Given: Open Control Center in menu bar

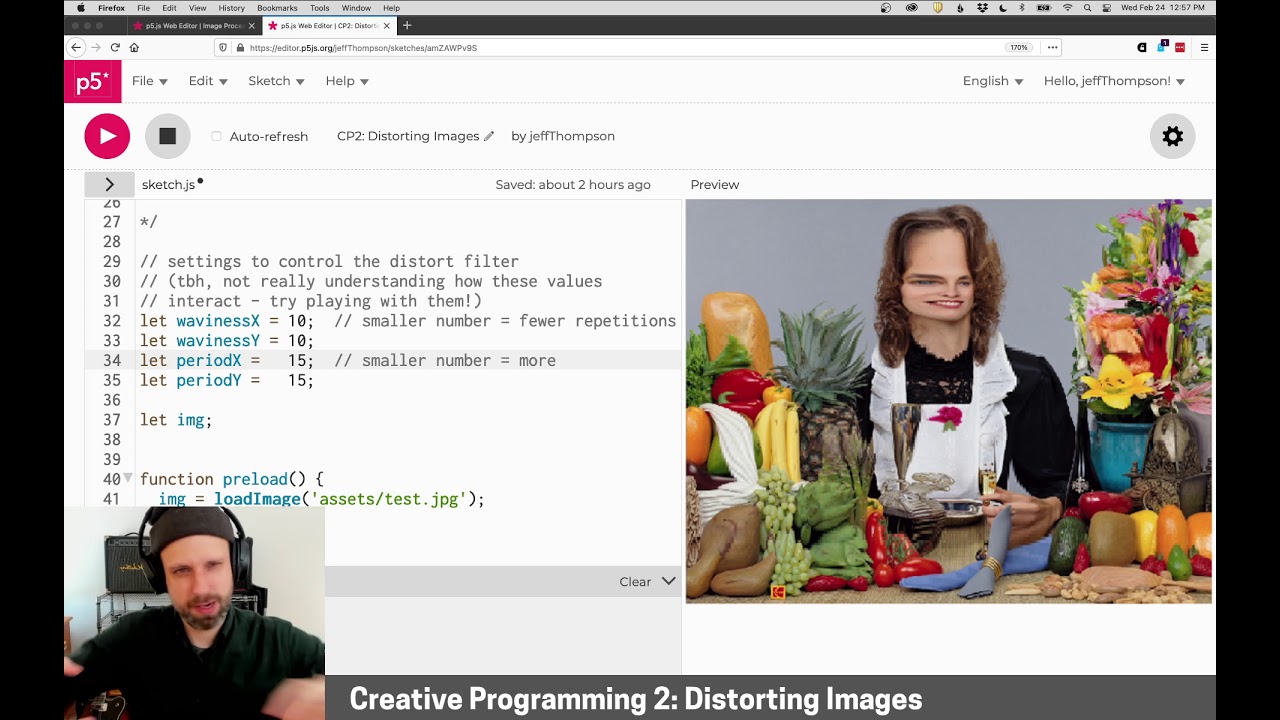Looking at the screenshot, I should (1106, 8).
